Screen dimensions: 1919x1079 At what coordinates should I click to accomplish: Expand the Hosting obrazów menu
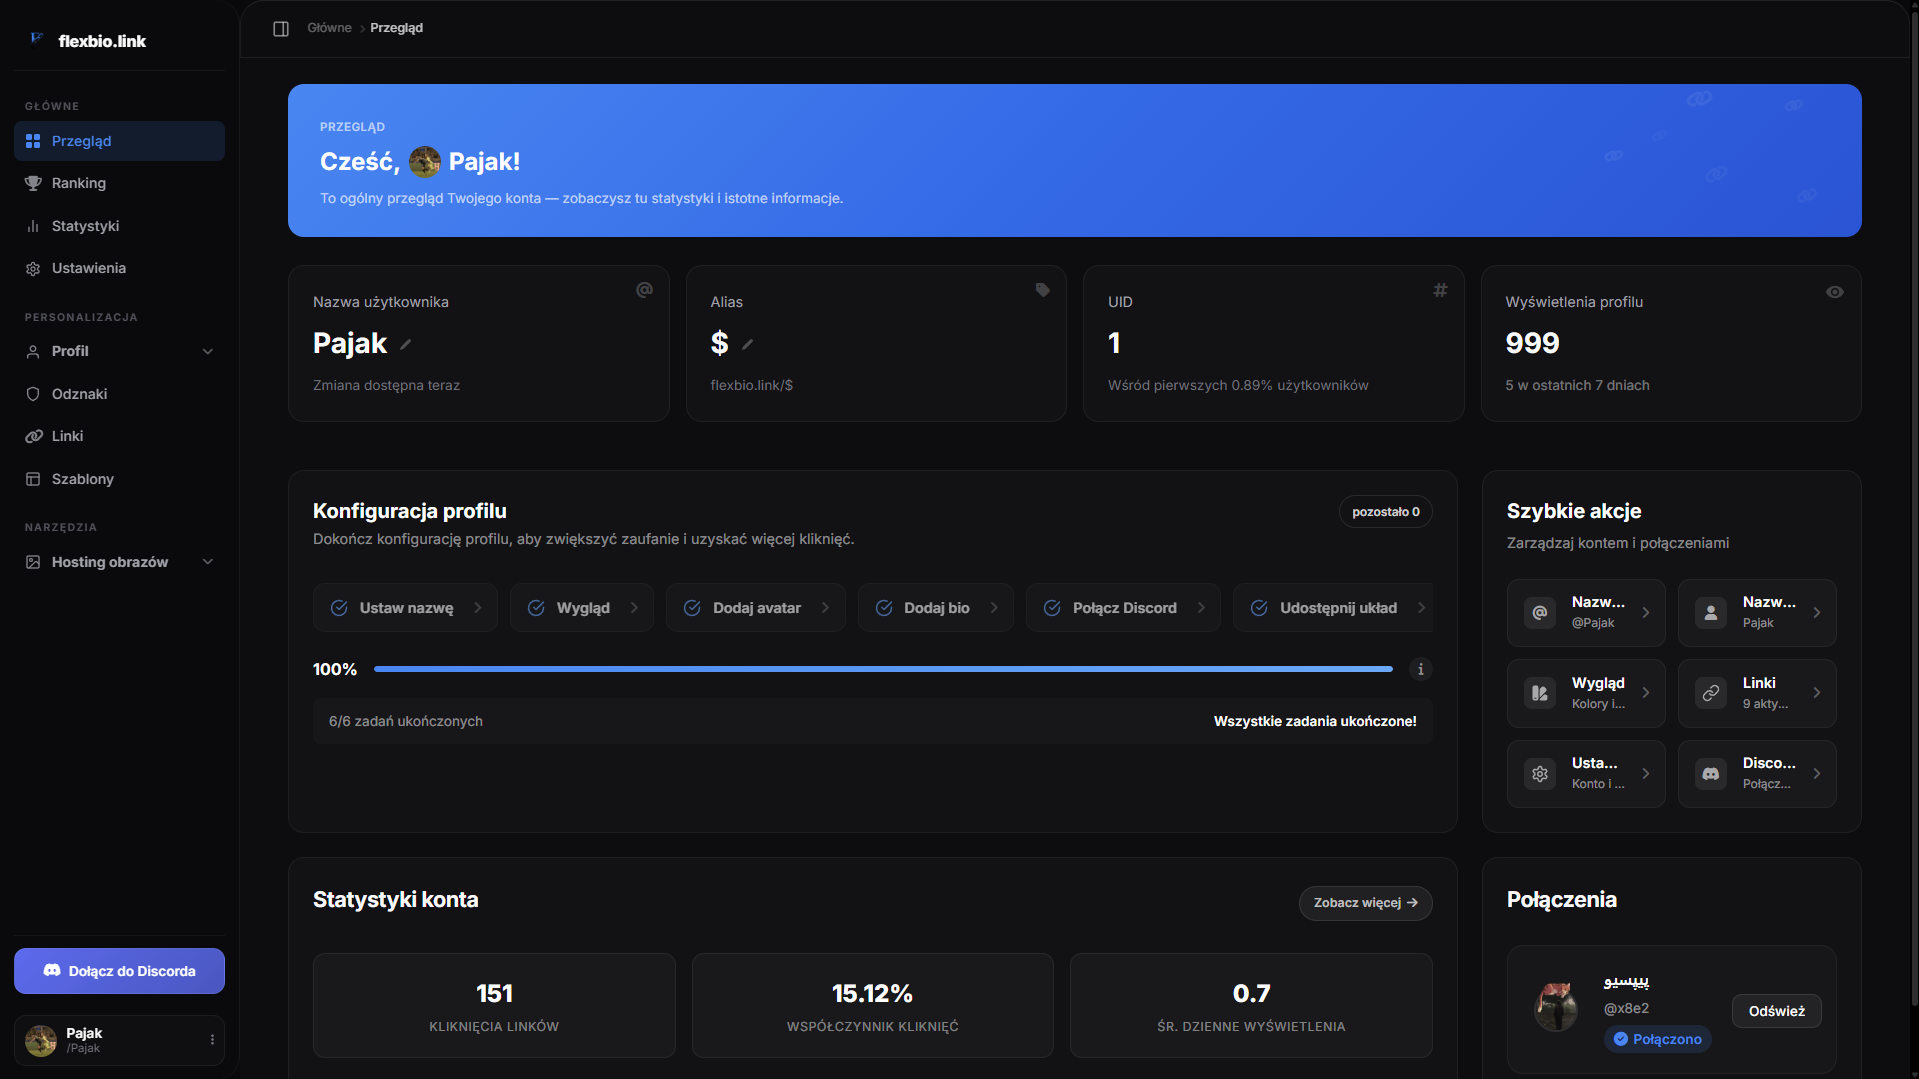point(119,562)
